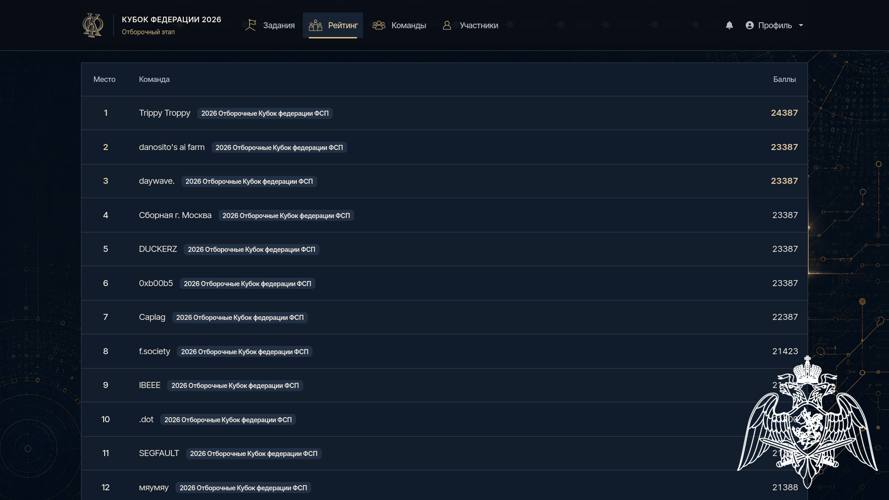Click the bracket badge beside .dot
This screenshot has height=500, width=889.
tap(228, 420)
